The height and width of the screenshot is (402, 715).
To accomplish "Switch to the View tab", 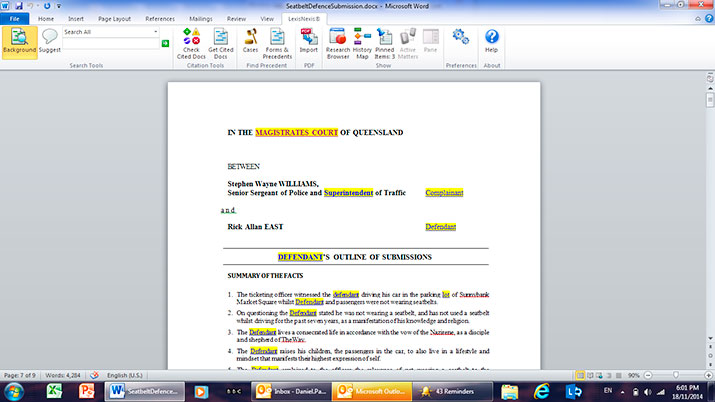I will click(267, 19).
